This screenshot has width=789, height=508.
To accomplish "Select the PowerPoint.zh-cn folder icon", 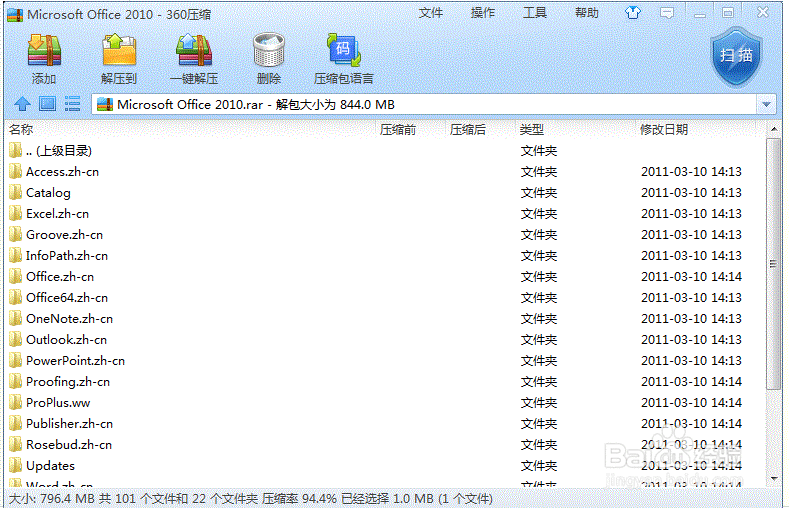I will (x=16, y=361).
